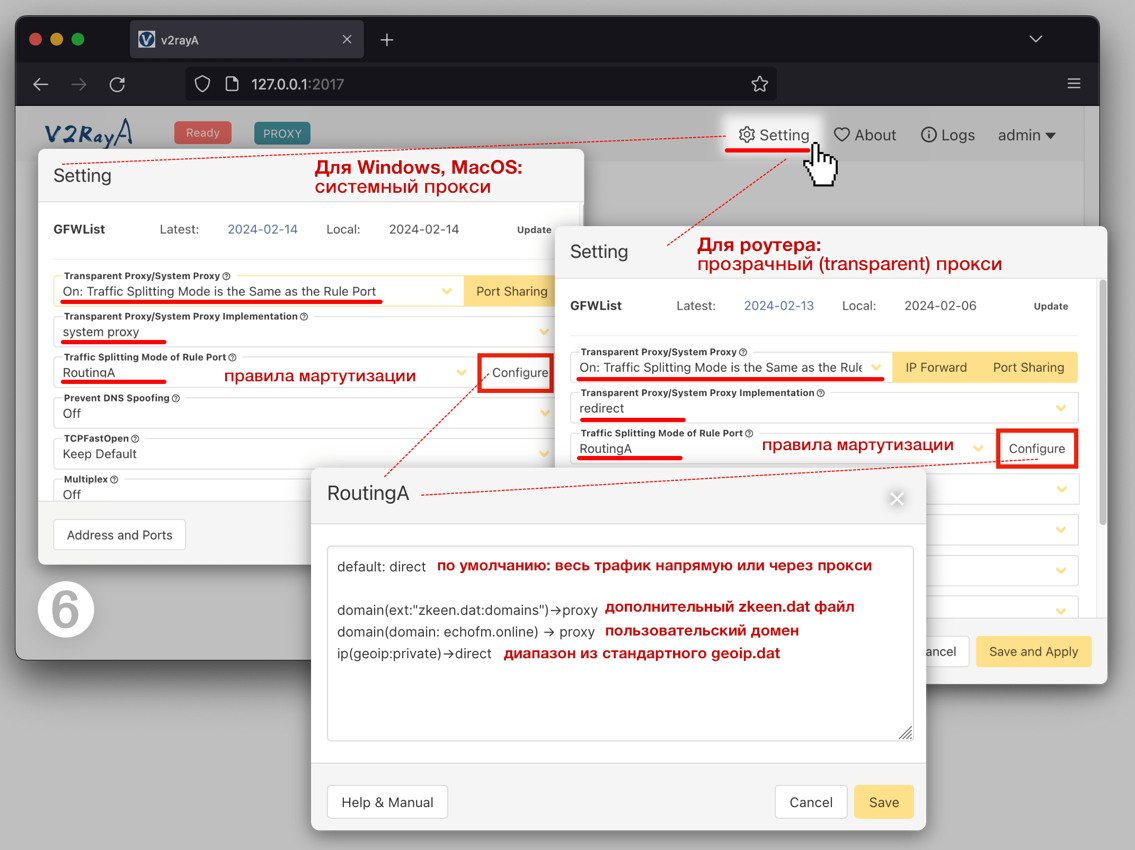1135x850 pixels.
Task: Click the V2RayA logo
Action: (x=89, y=133)
